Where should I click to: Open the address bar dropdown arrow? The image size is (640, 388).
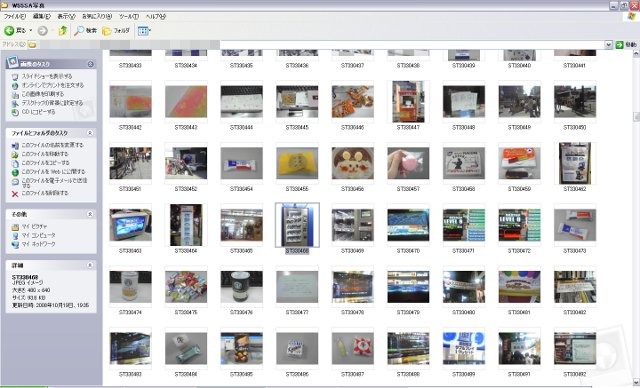tap(608, 44)
